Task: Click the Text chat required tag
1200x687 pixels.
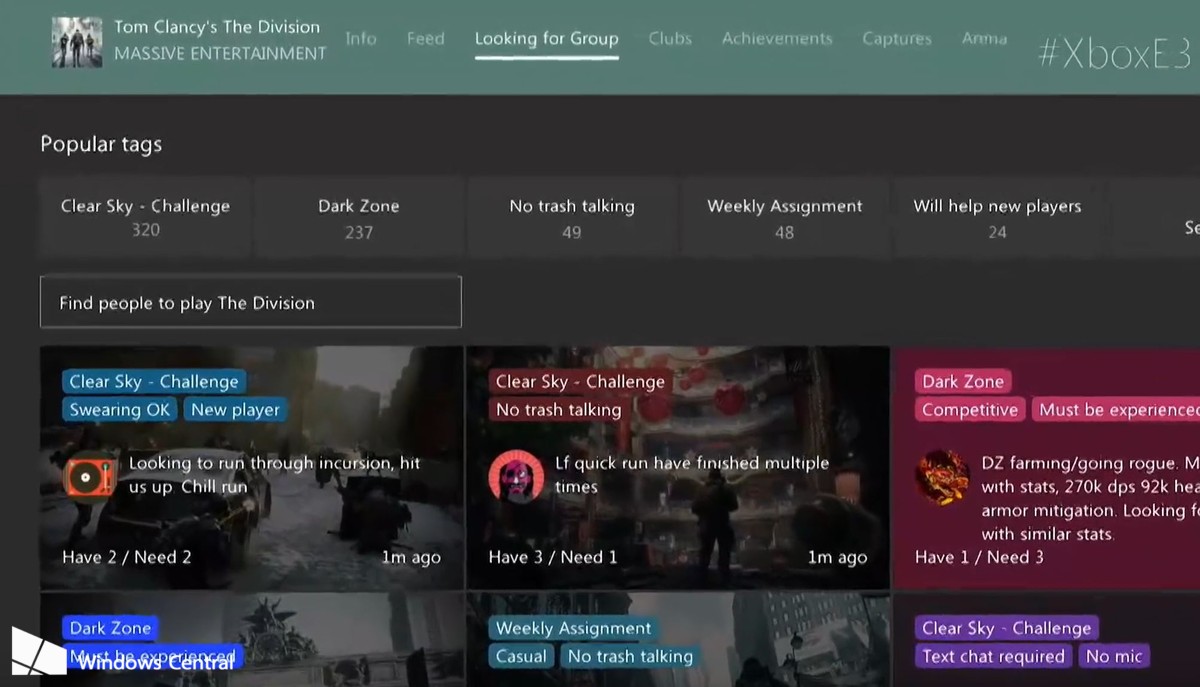Action: [x=993, y=656]
